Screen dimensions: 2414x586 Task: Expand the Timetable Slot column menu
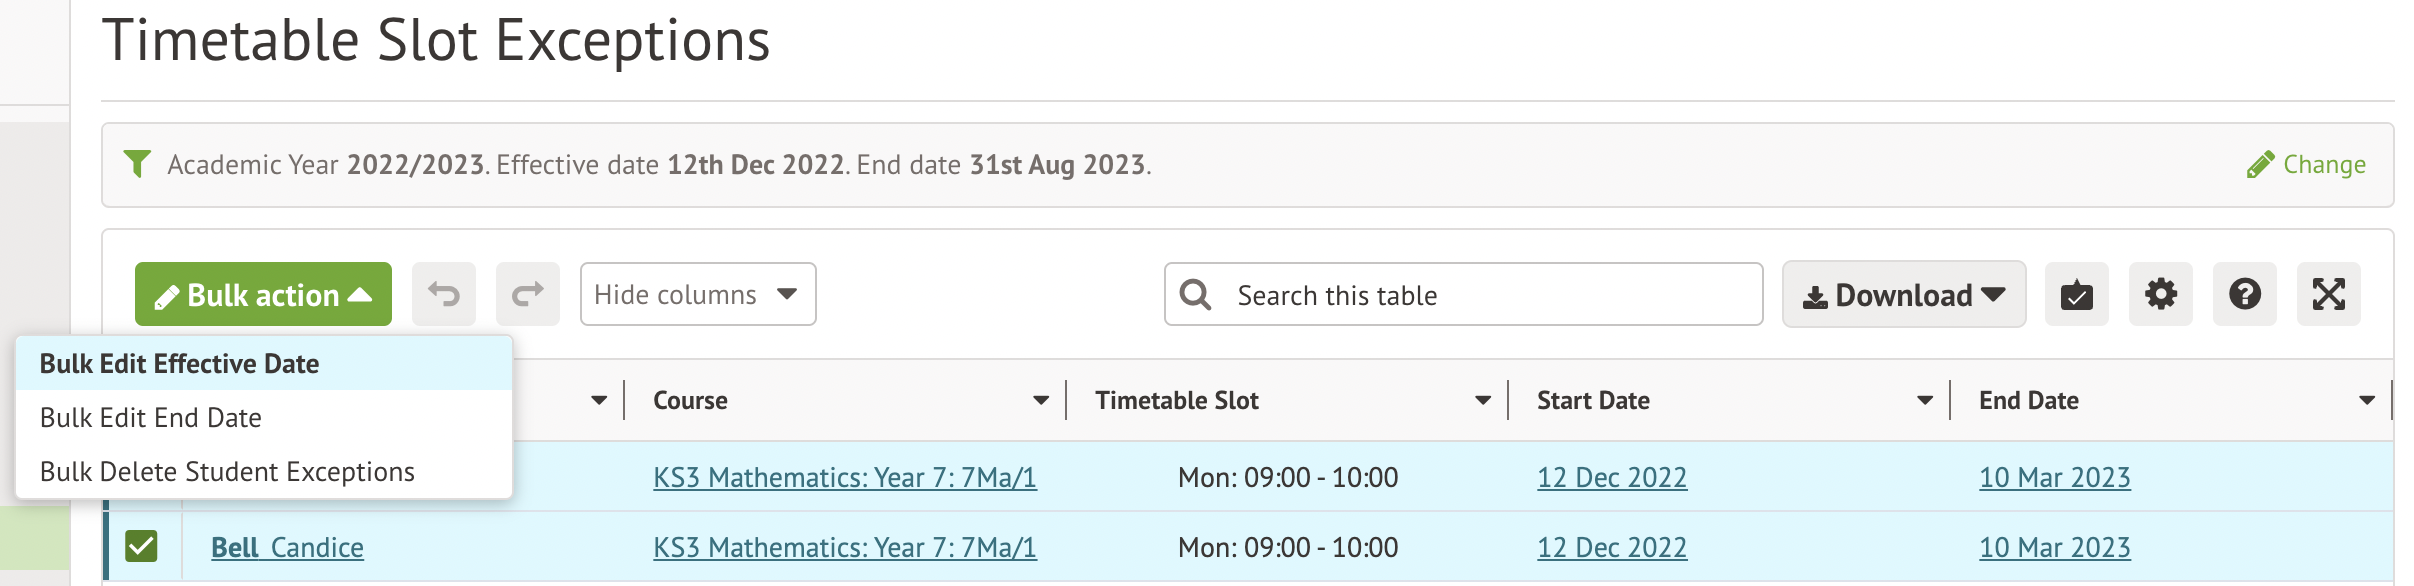[x=1483, y=400]
